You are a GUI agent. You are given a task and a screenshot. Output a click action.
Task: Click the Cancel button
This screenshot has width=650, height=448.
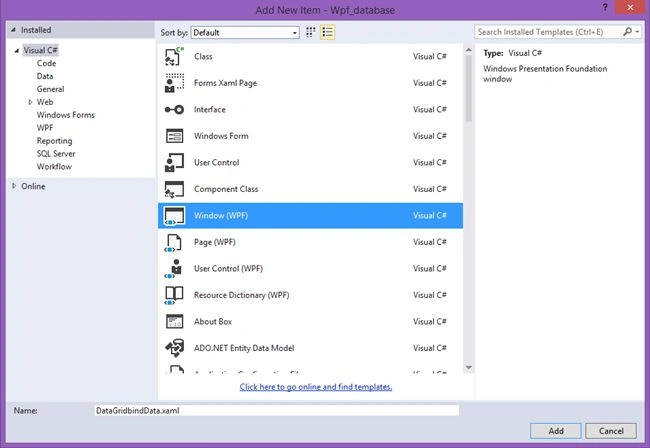tap(611, 431)
